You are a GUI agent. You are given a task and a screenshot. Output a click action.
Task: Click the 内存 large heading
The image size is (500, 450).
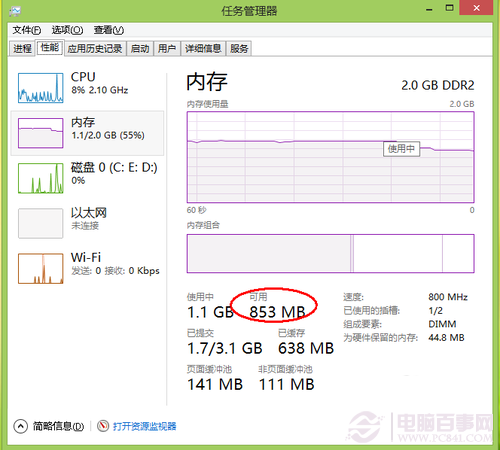[207, 82]
